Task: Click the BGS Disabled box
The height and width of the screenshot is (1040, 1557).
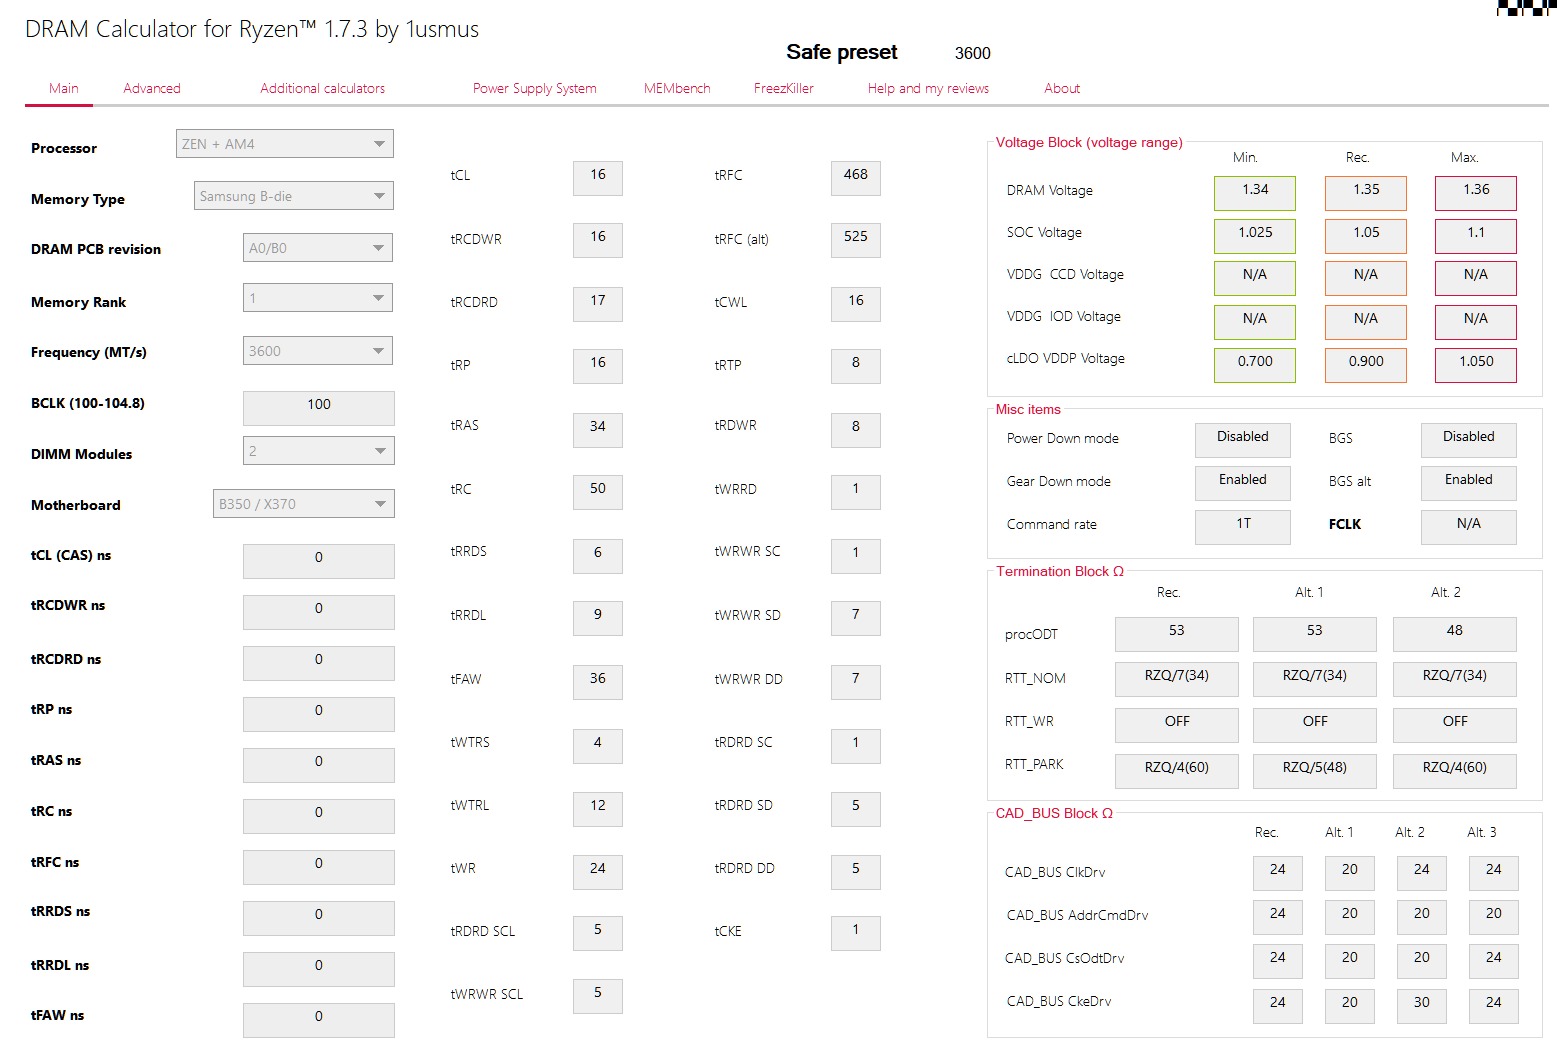Action: (x=1469, y=440)
